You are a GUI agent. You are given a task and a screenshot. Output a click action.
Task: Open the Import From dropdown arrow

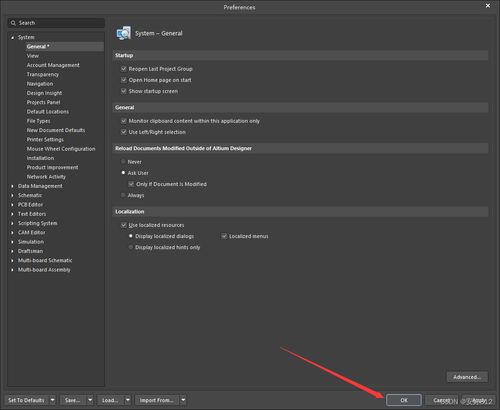pyautogui.click(x=183, y=400)
